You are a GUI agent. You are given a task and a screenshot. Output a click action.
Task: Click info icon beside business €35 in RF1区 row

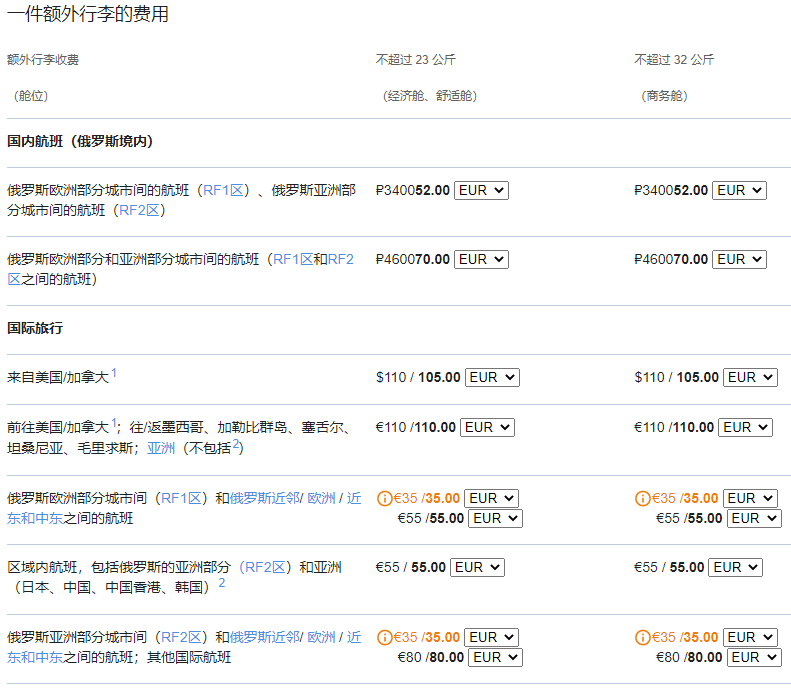pos(642,498)
